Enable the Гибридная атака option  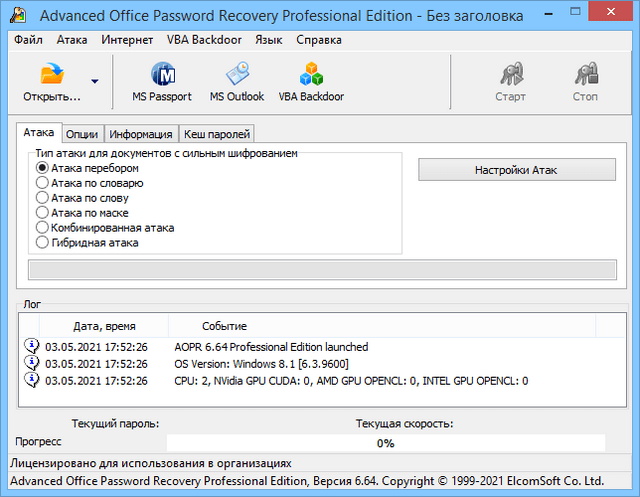coord(42,242)
